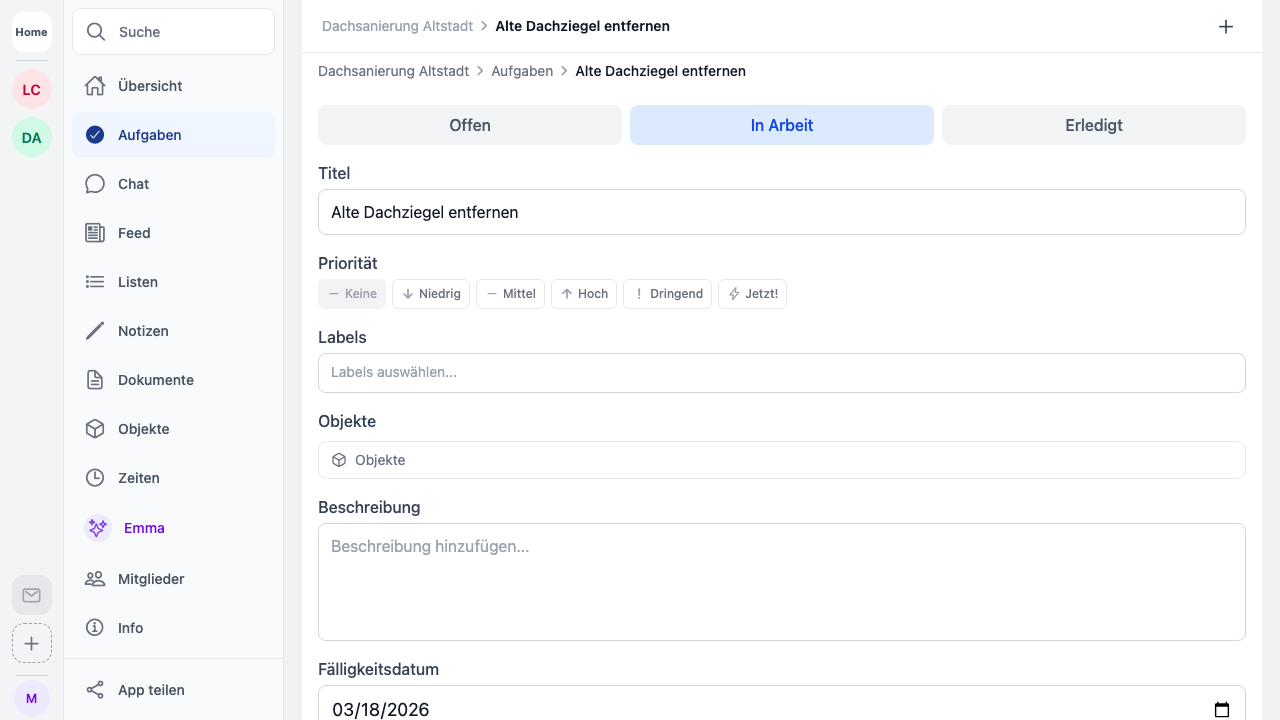This screenshot has width=1280, height=720.
Task: Open the Dokumente section
Action: tap(155, 380)
